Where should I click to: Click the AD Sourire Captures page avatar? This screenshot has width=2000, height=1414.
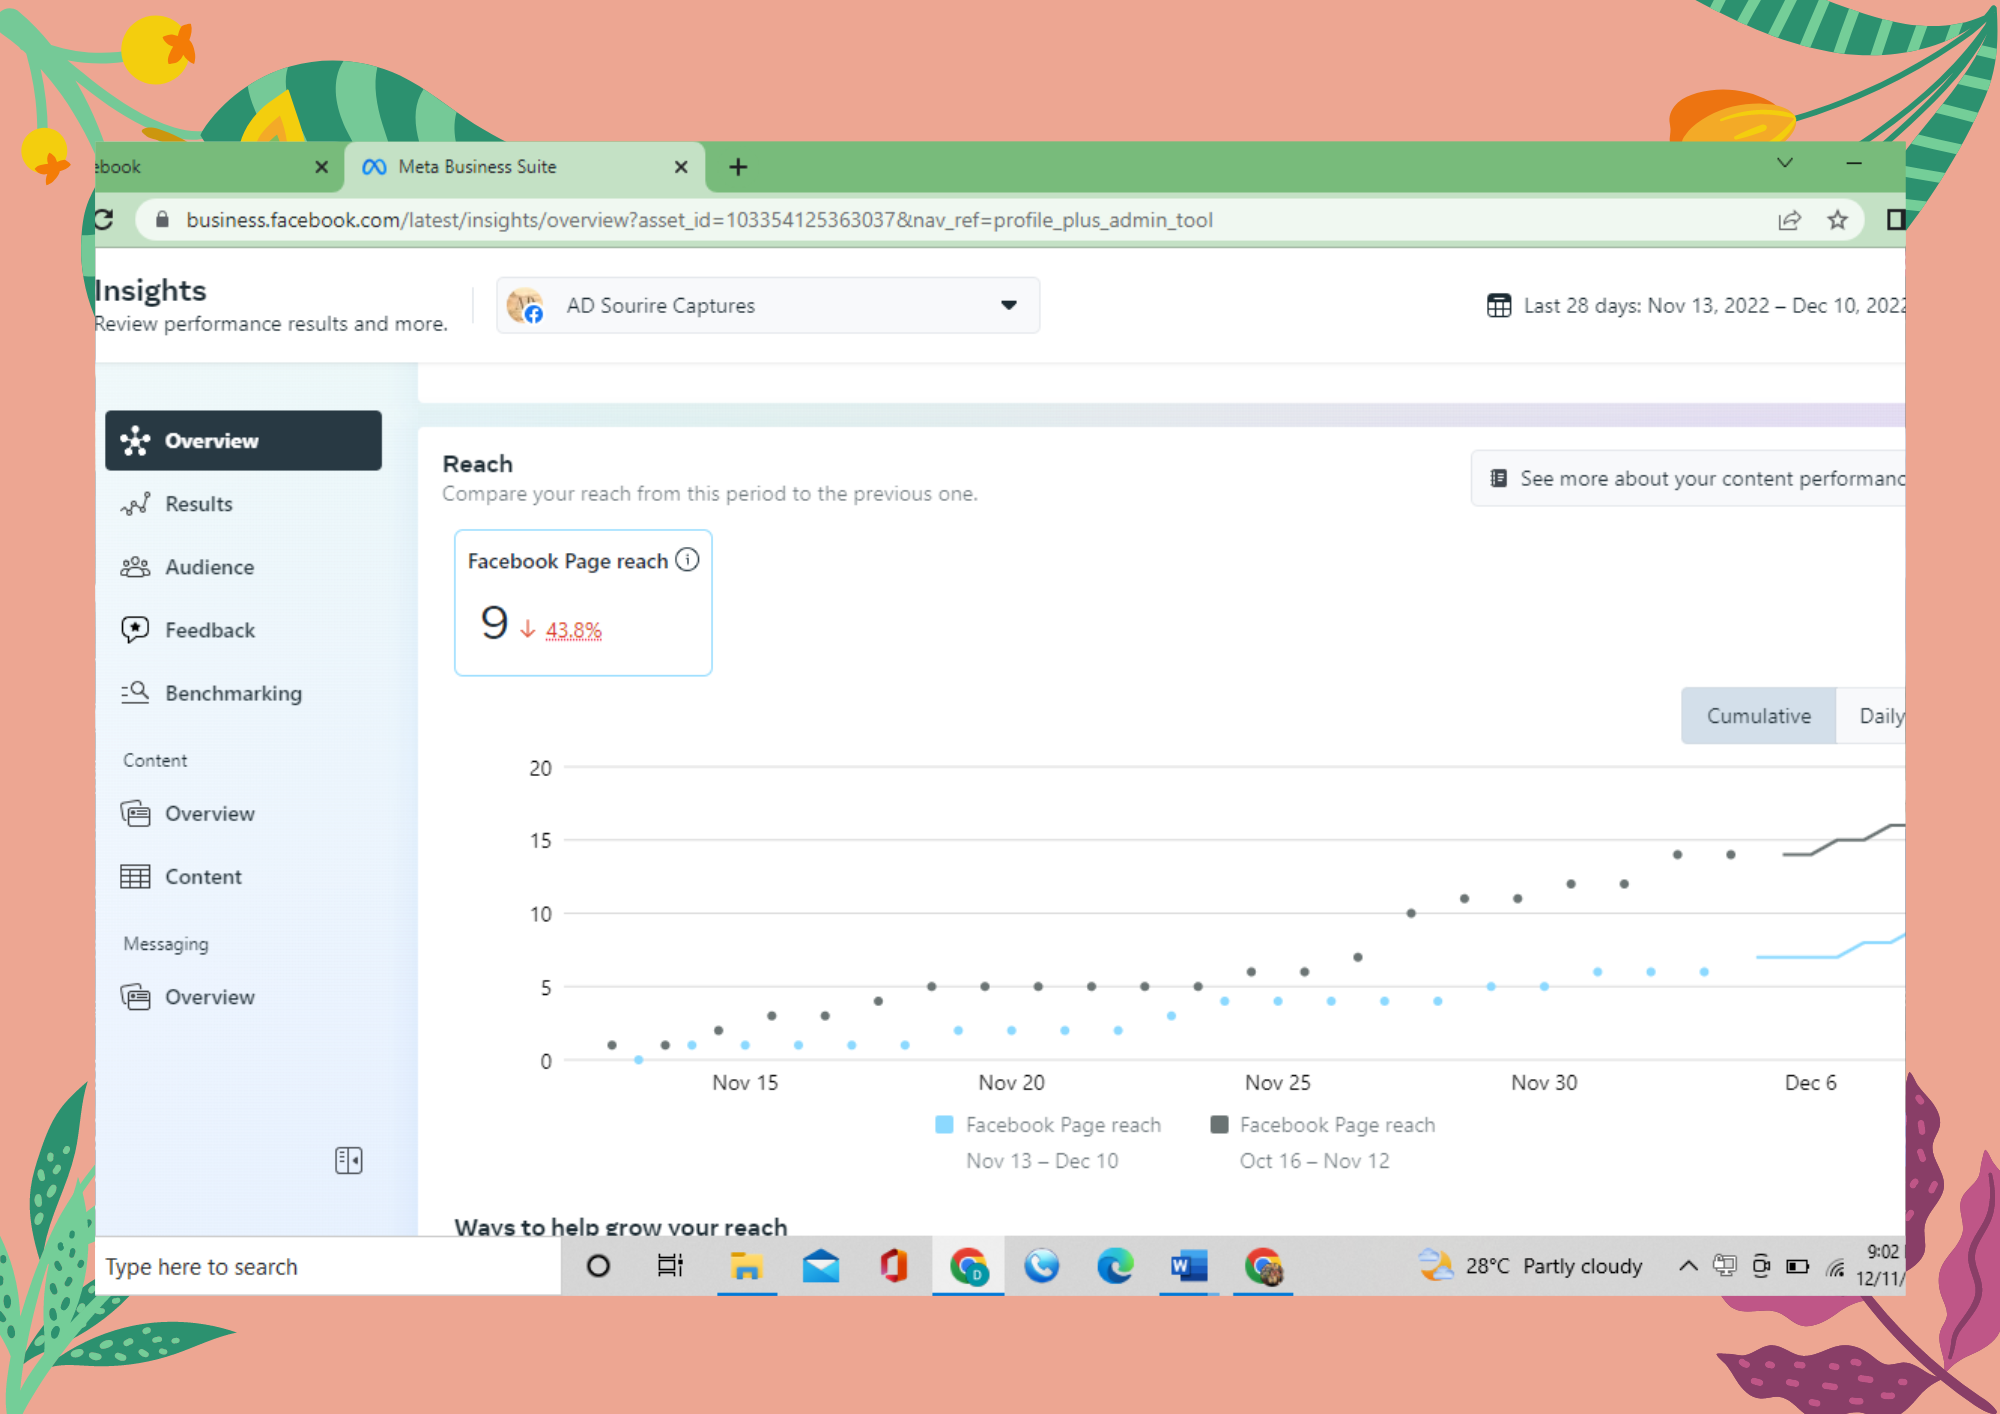click(x=525, y=305)
